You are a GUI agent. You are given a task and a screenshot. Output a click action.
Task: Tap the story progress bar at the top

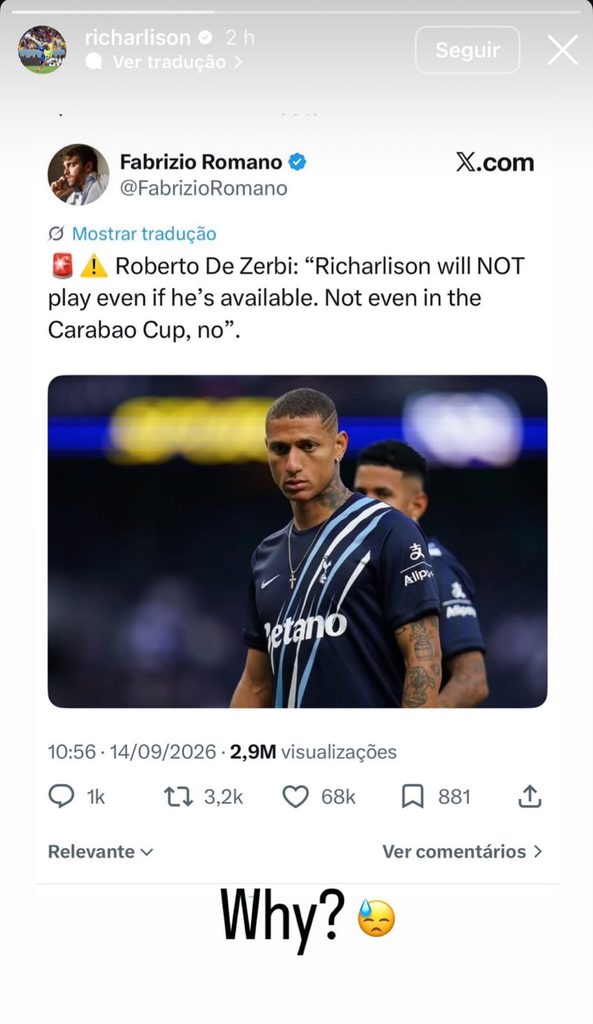pos(296,12)
